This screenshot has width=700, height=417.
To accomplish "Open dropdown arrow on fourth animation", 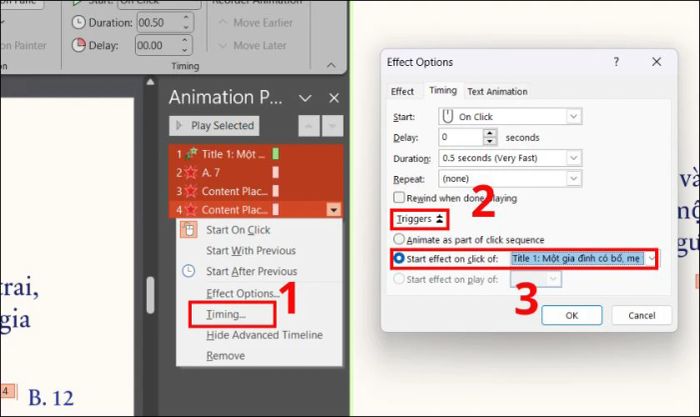I will coord(333,210).
